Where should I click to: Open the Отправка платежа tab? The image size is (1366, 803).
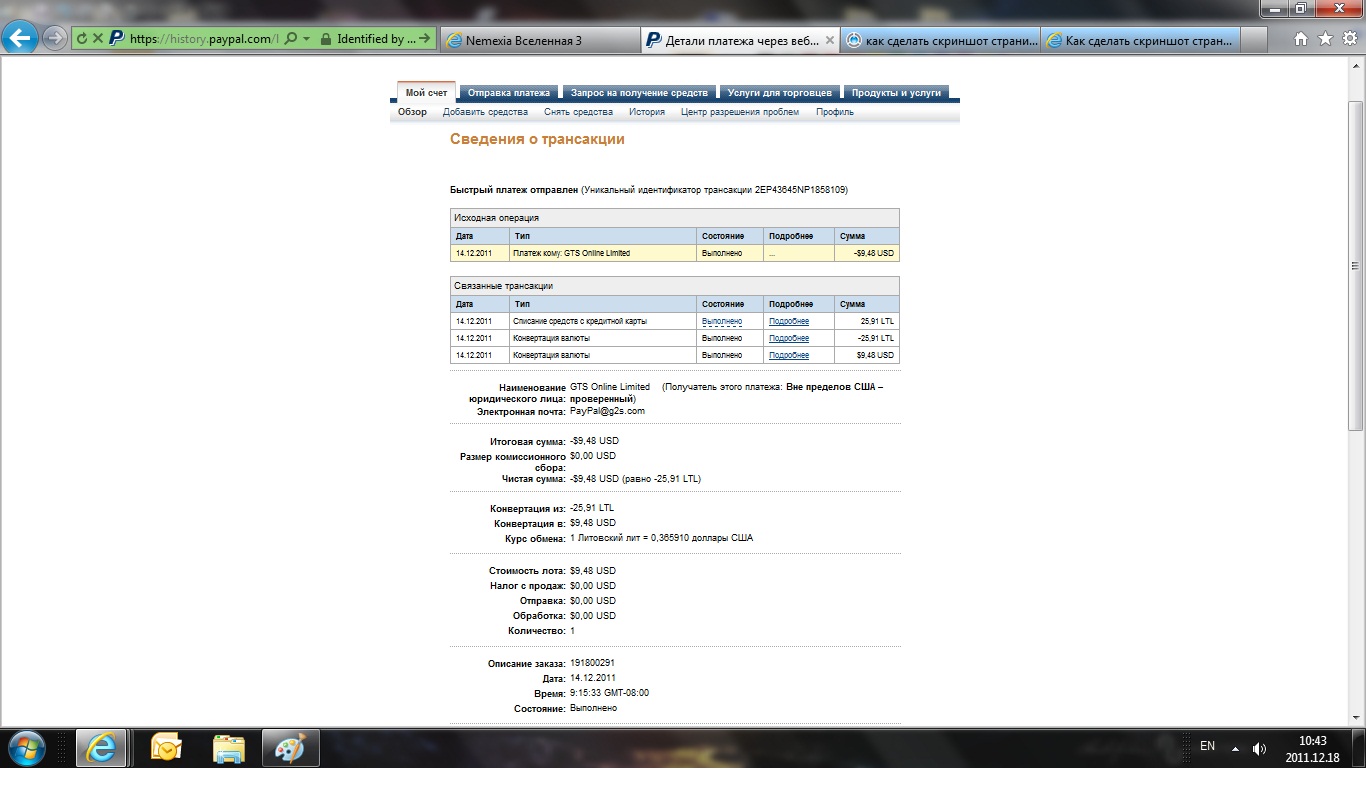pos(509,93)
